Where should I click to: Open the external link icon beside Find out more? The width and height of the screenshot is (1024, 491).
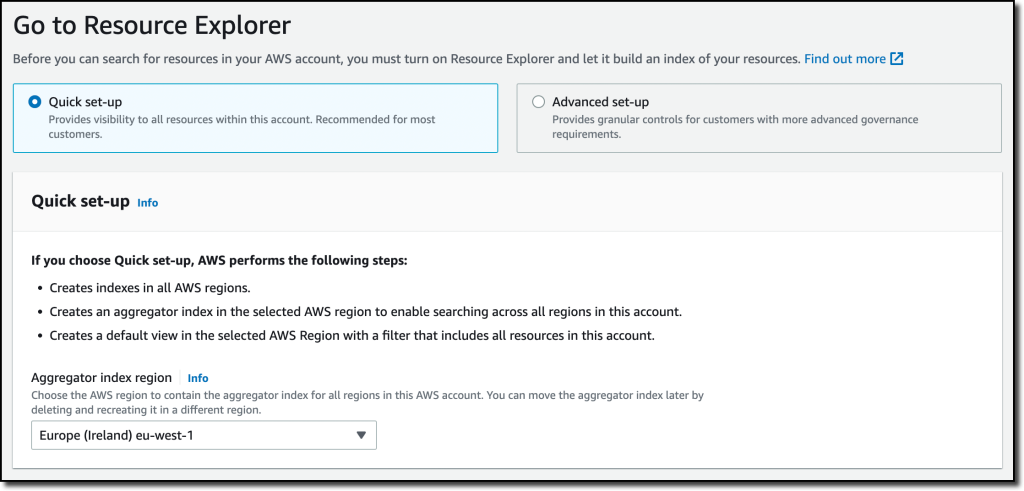(x=897, y=59)
